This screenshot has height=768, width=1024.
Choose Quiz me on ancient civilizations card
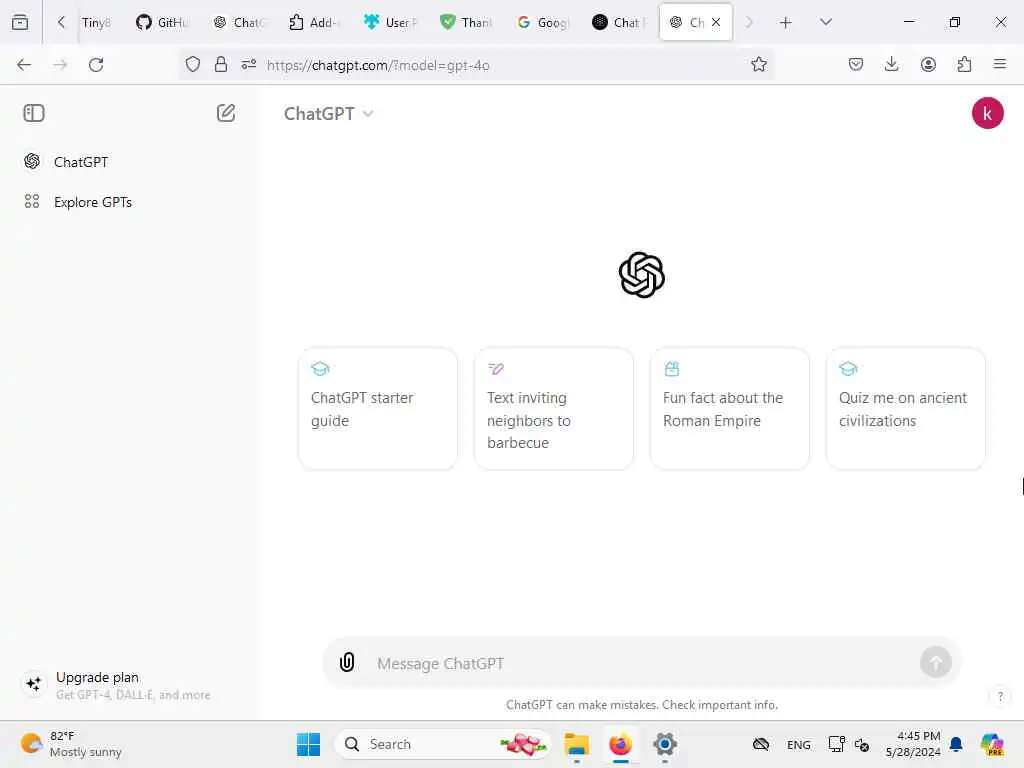point(905,409)
